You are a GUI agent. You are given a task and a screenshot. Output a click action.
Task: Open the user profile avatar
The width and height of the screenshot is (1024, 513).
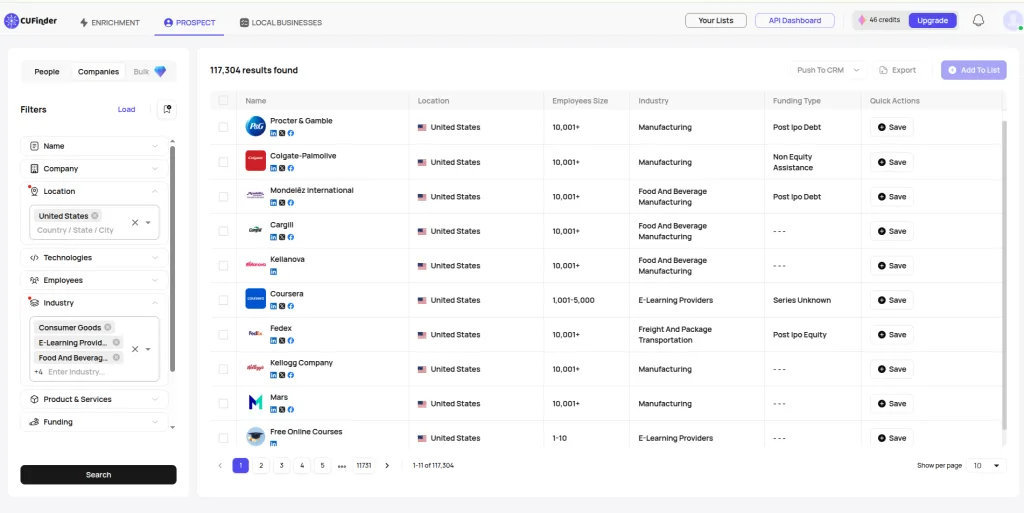pos(1012,21)
